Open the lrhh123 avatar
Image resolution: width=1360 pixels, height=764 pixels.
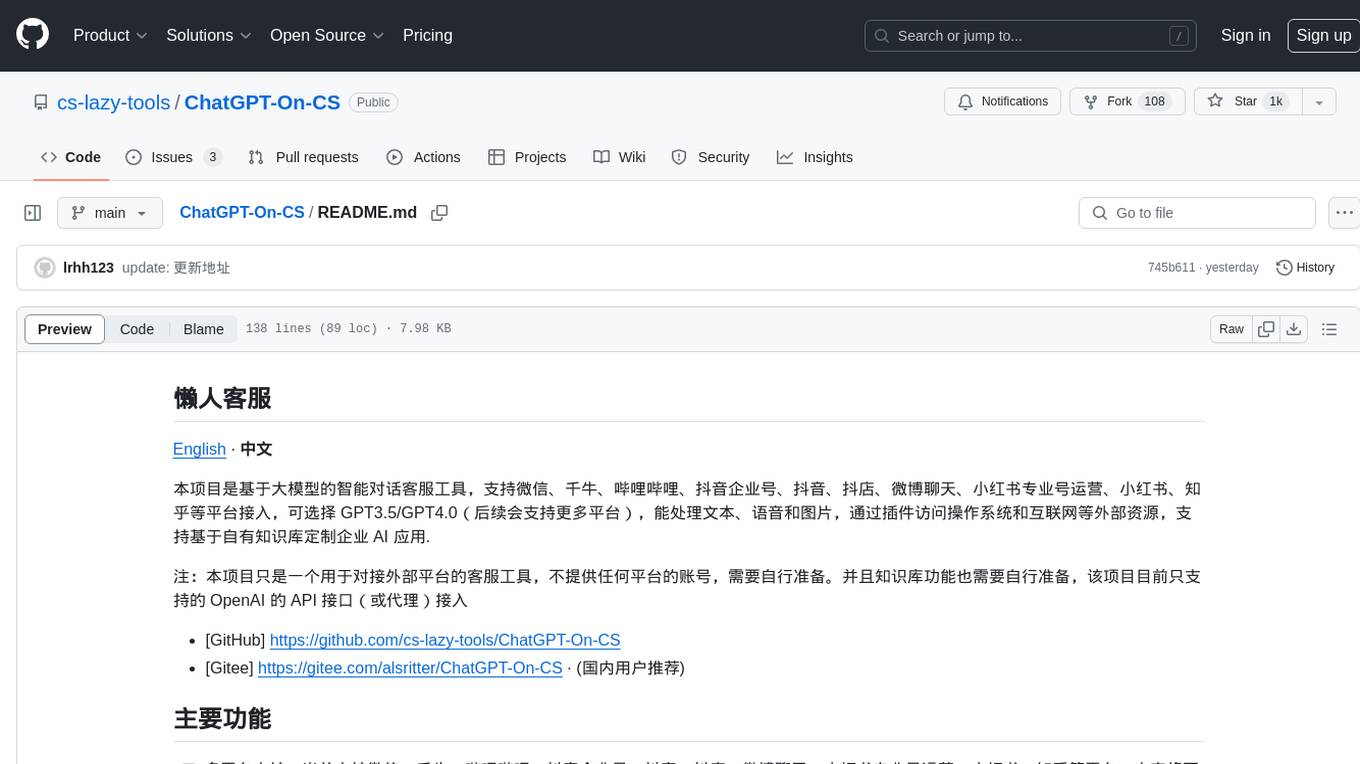click(x=44, y=268)
